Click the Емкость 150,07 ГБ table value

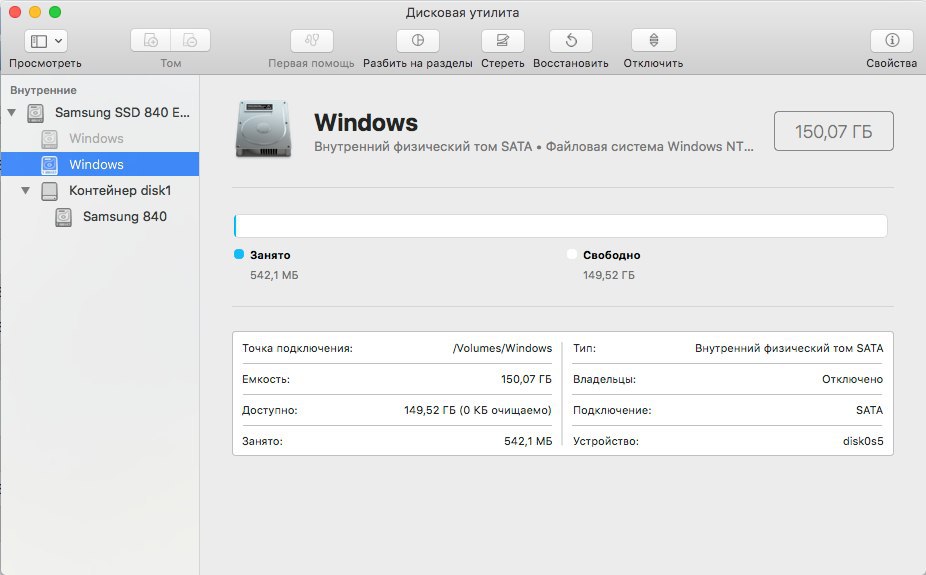[x=526, y=379]
